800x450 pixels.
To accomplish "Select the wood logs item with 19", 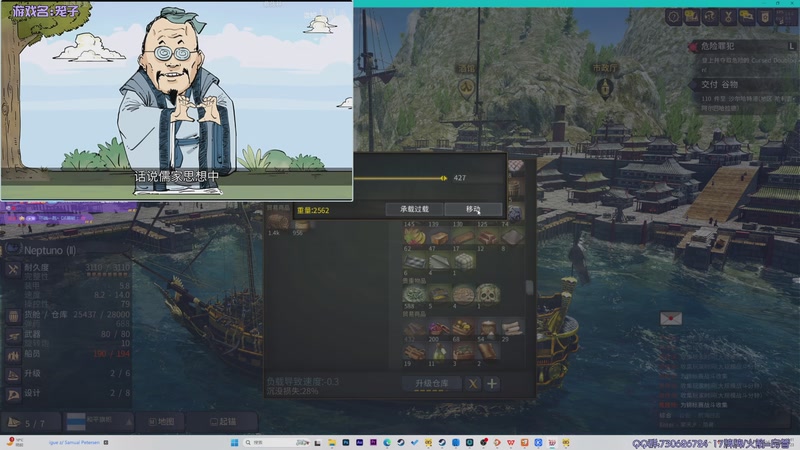I will (415, 352).
